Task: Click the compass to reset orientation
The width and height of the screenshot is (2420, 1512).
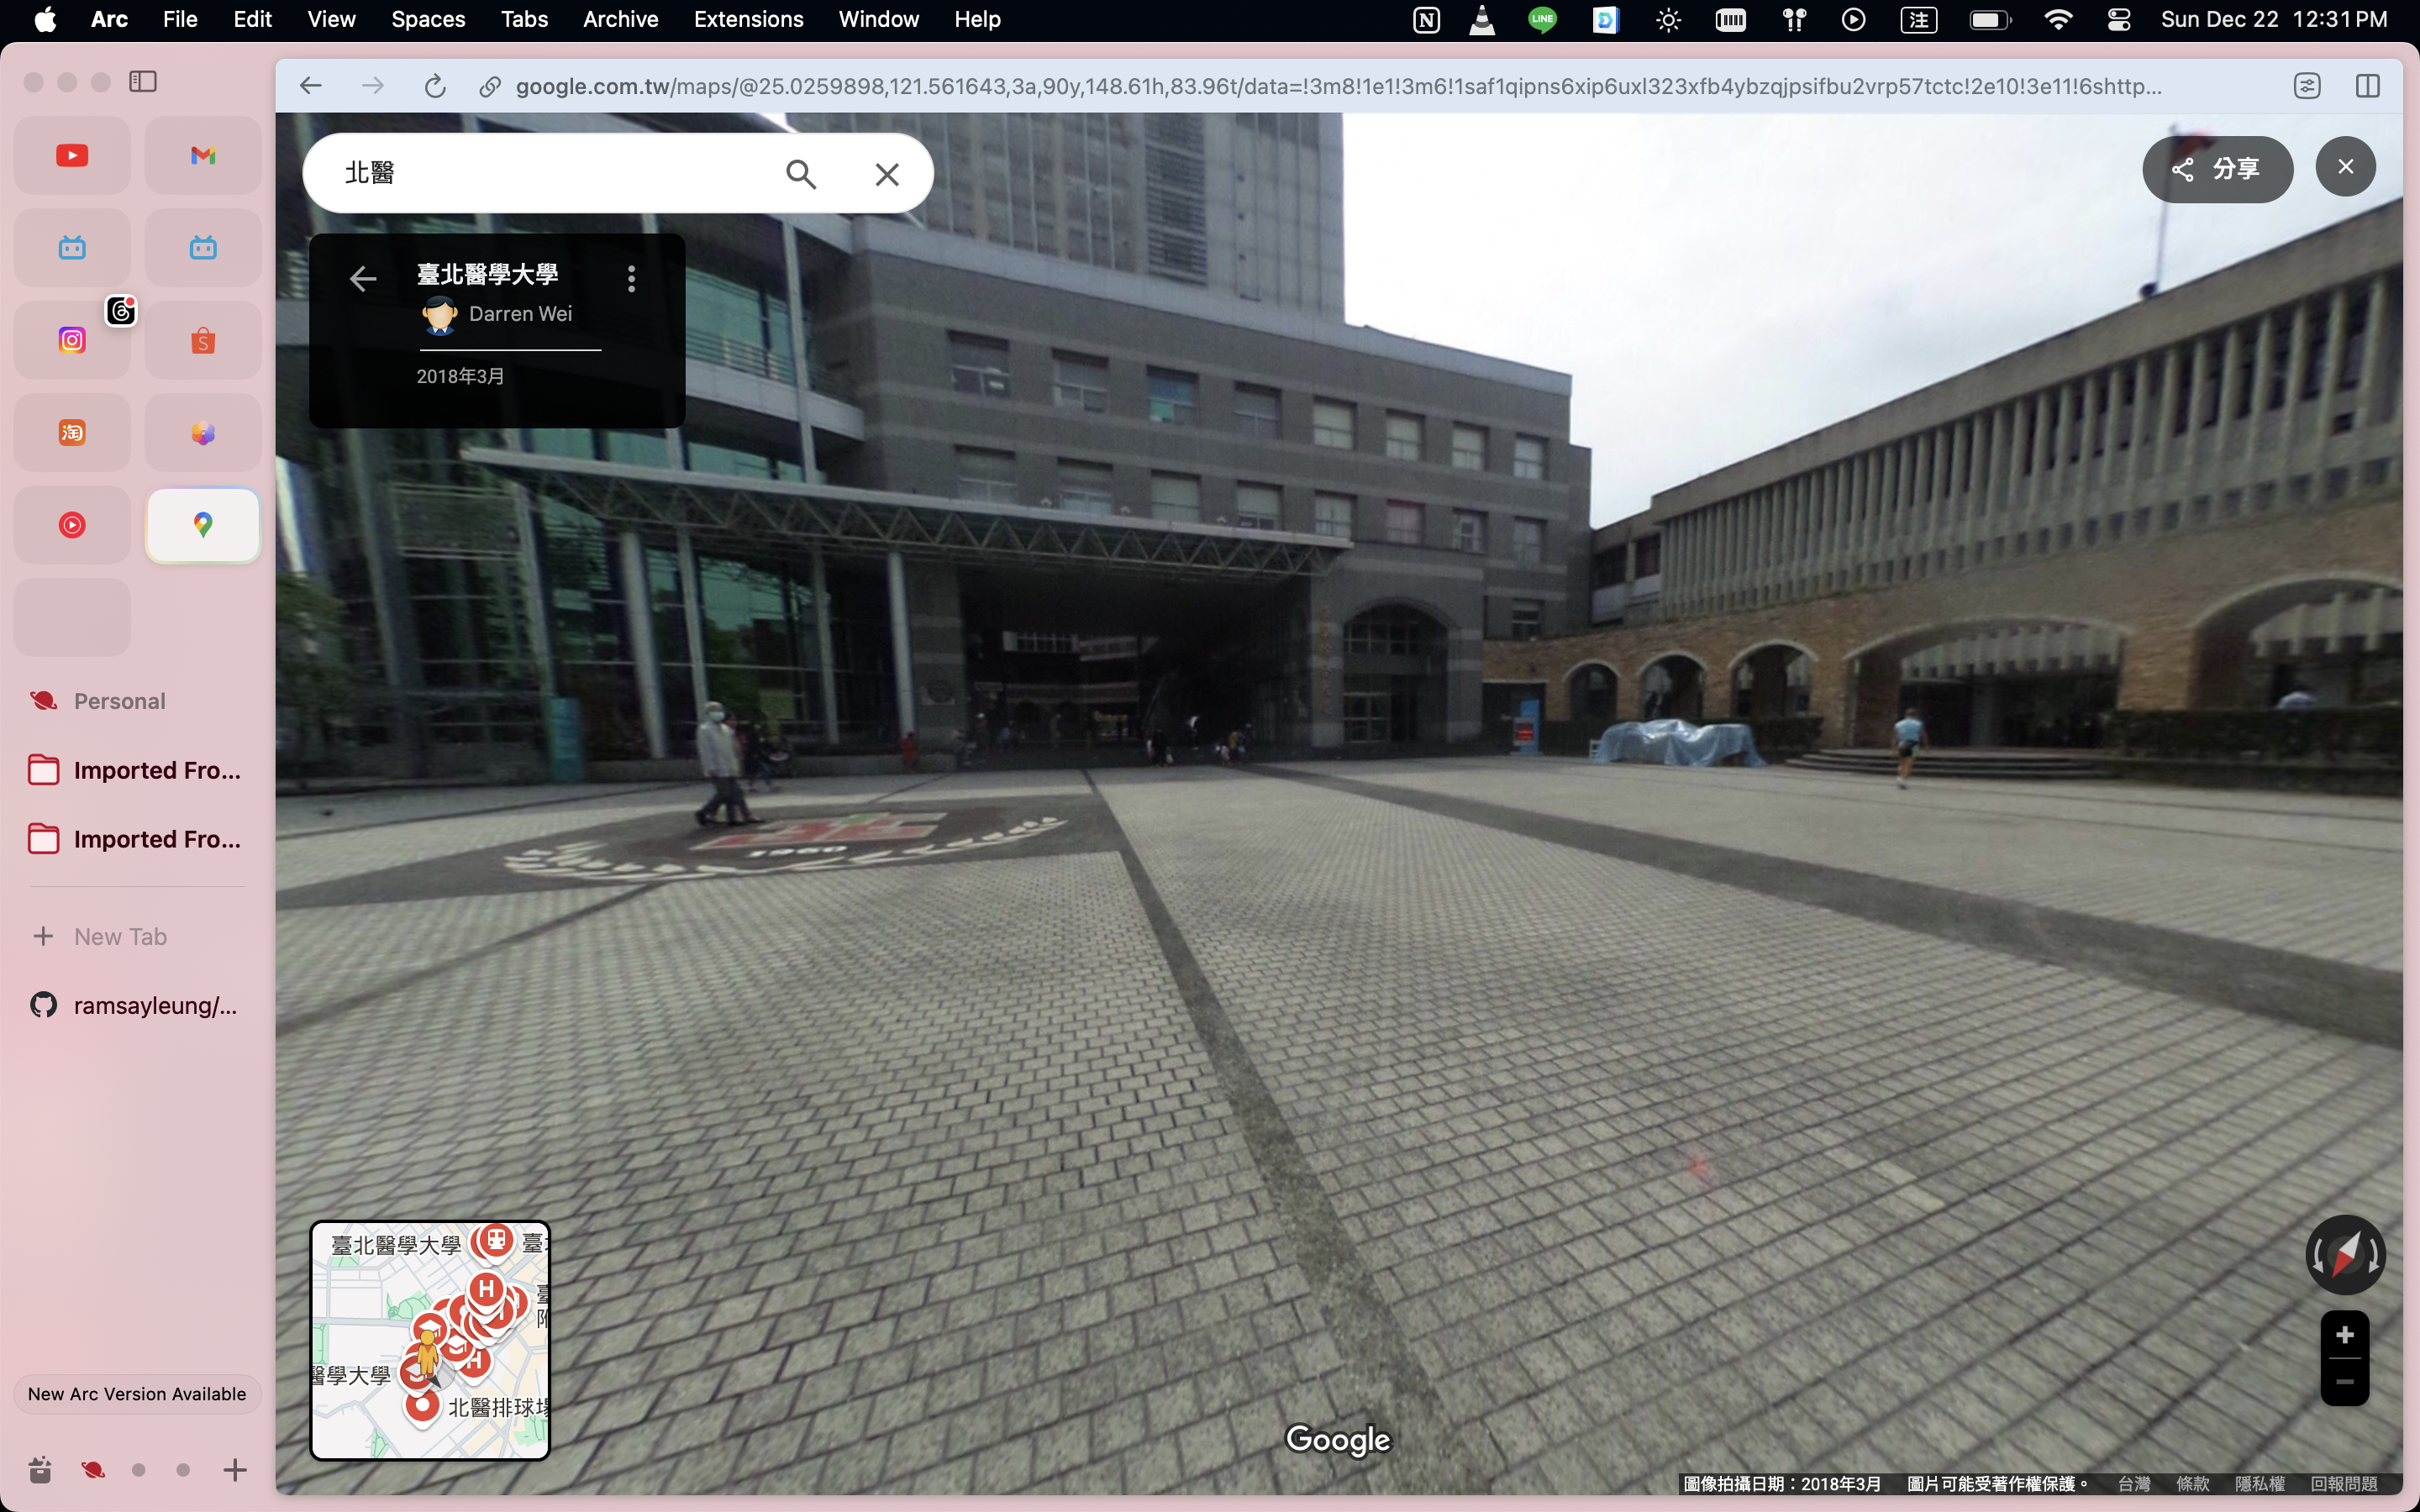Action: 2345,1254
